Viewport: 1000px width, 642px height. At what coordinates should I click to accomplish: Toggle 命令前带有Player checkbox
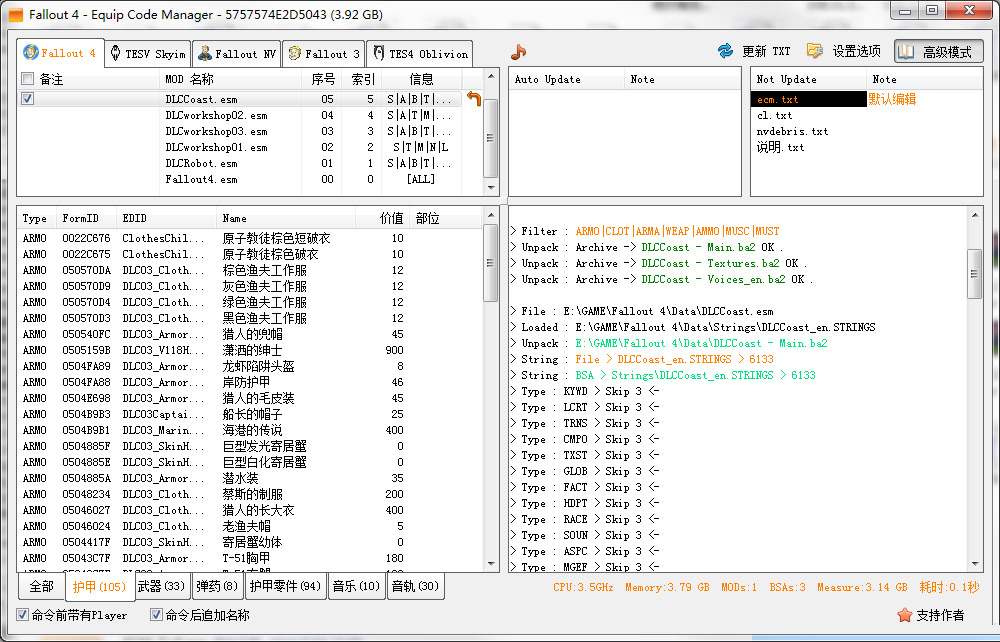[22, 615]
